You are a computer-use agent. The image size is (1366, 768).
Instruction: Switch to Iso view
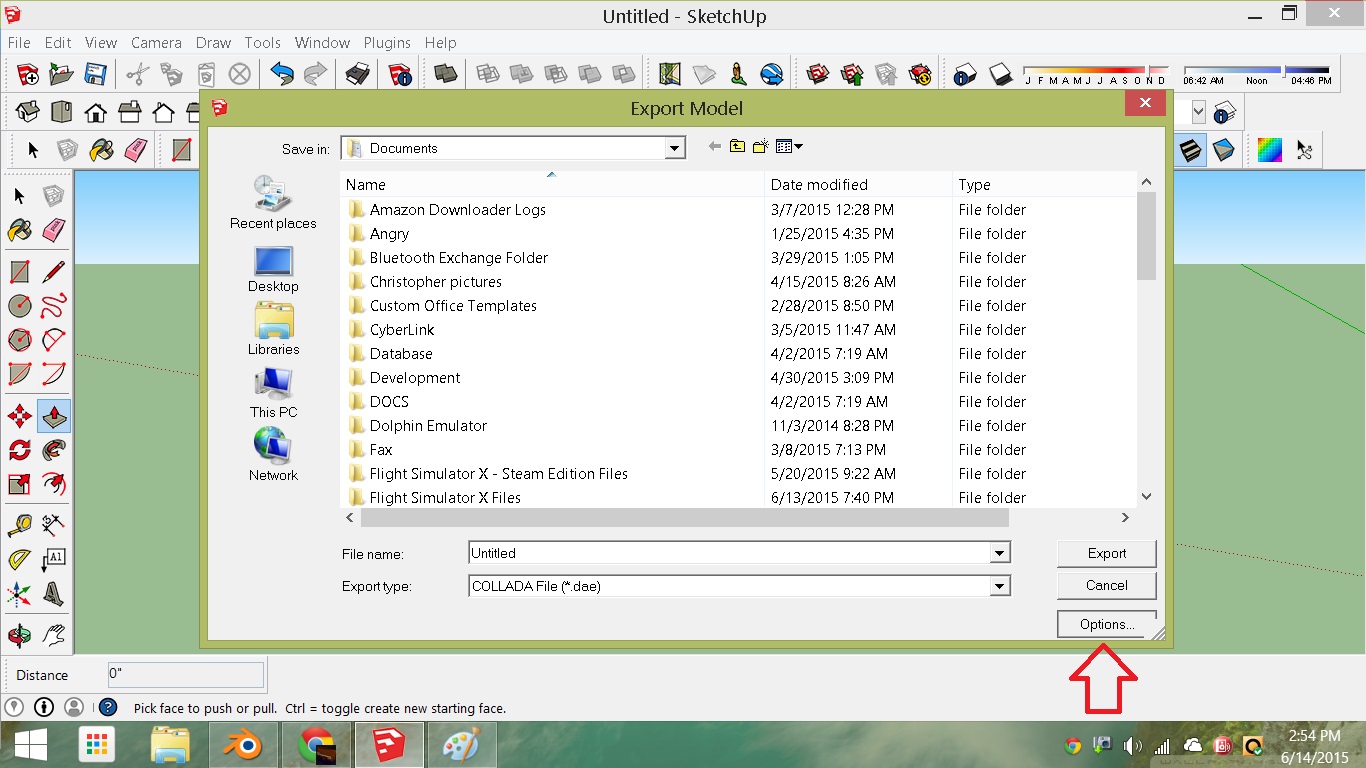(x=28, y=111)
